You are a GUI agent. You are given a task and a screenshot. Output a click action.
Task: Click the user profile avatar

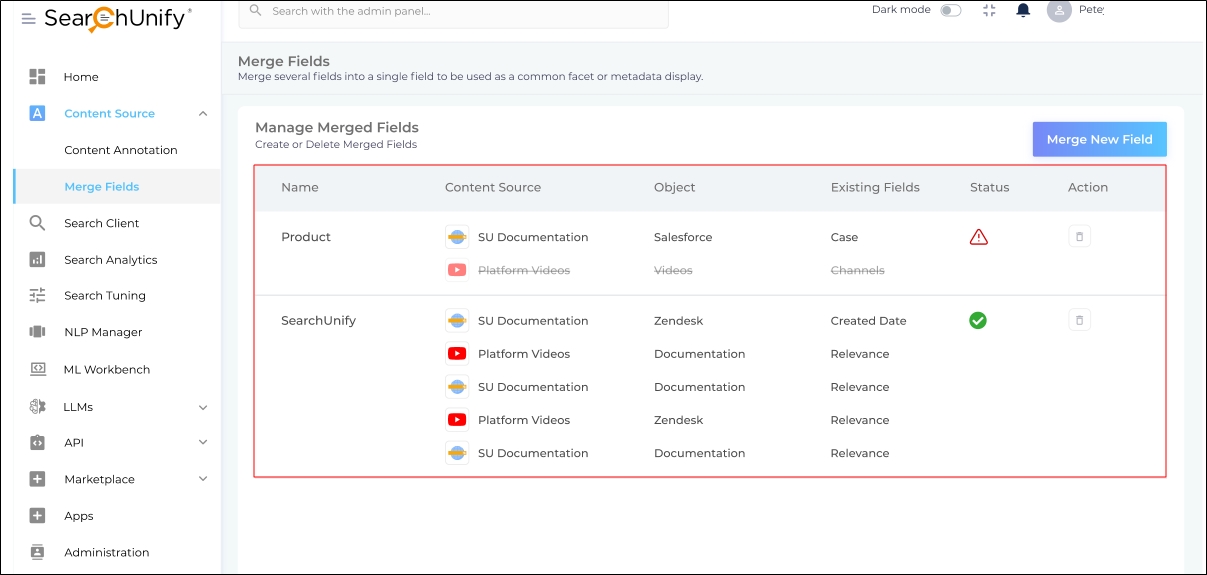(1058, 10)
